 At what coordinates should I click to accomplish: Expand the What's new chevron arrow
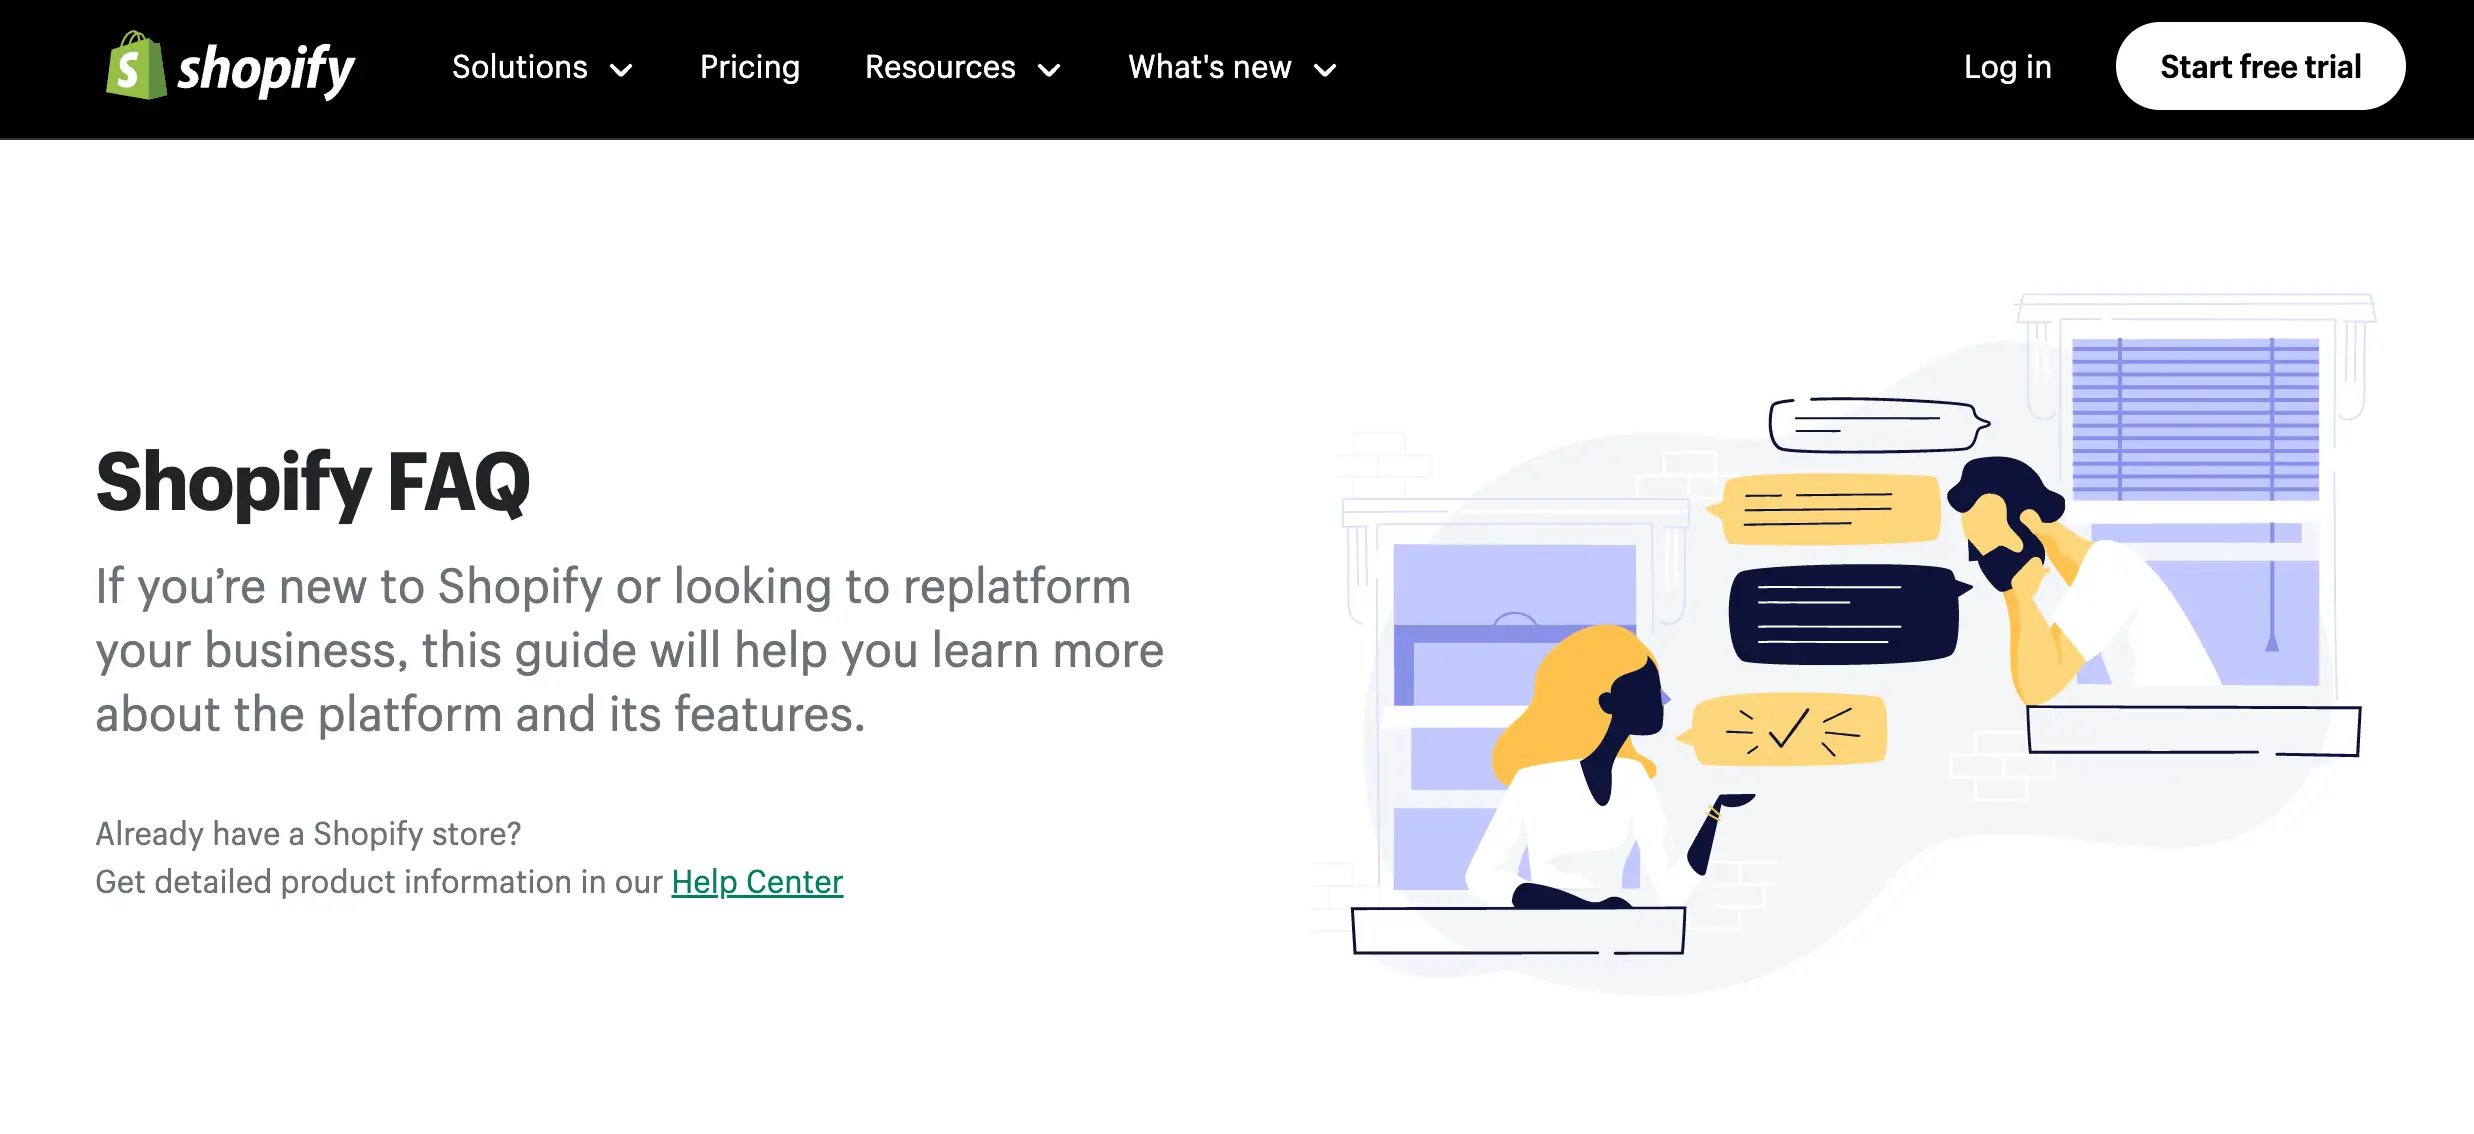(1325, 70)
